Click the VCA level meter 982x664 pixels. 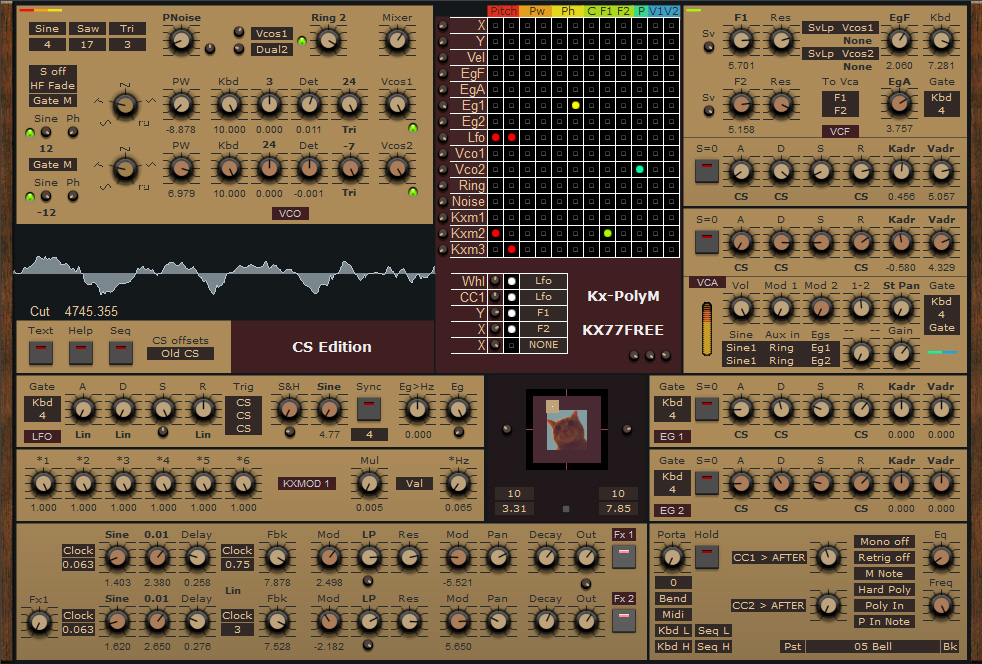707,329
